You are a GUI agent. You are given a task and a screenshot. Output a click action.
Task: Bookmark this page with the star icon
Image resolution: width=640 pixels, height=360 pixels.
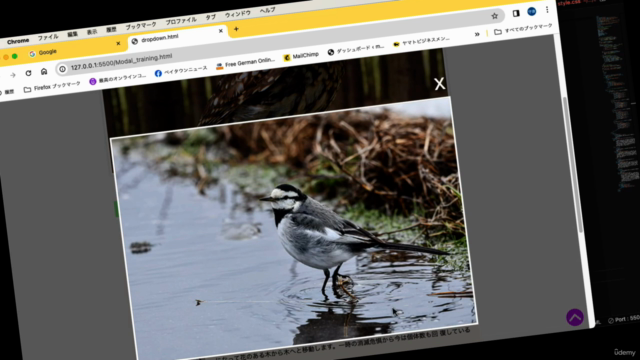coord(494,16)
